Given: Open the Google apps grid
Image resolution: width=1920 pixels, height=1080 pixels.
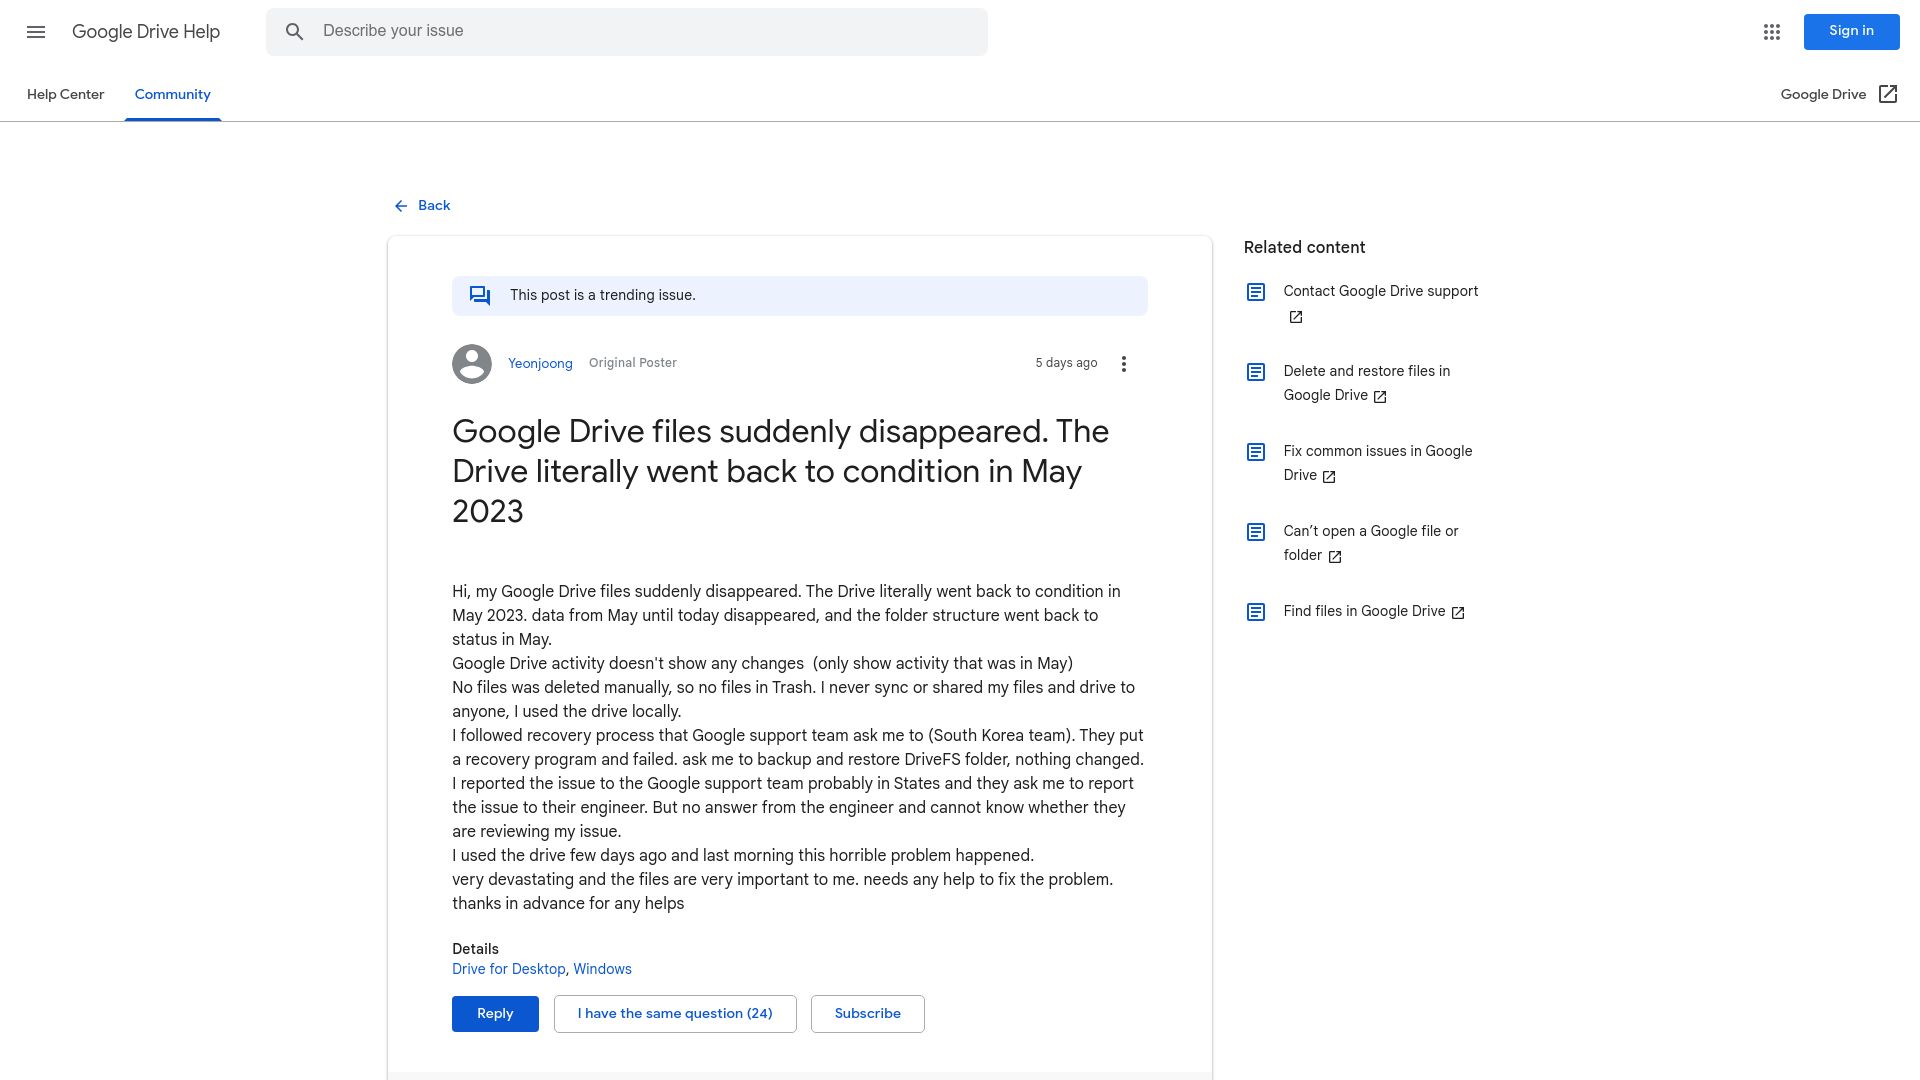Looking at the screenshot, I should point(1772,32).
